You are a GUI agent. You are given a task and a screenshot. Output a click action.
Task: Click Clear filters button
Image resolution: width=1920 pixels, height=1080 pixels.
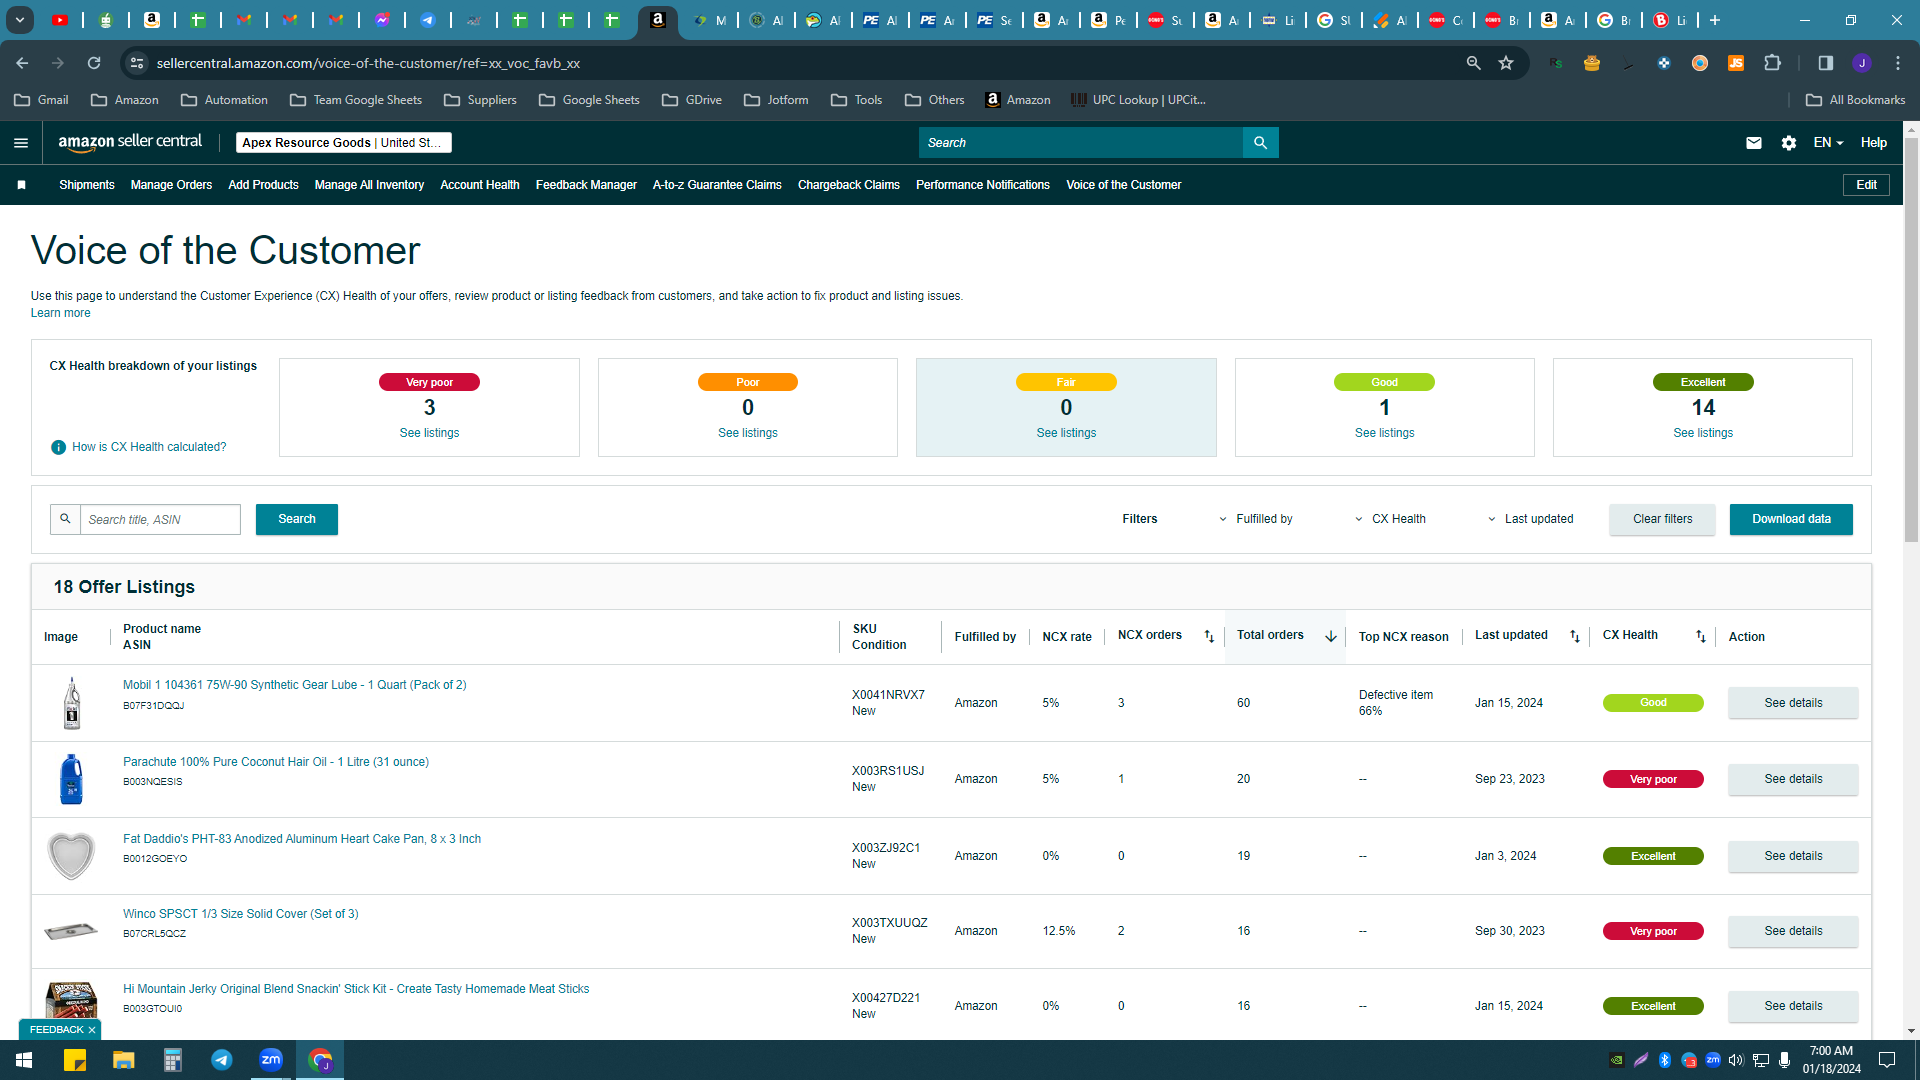pos(1662,519)
